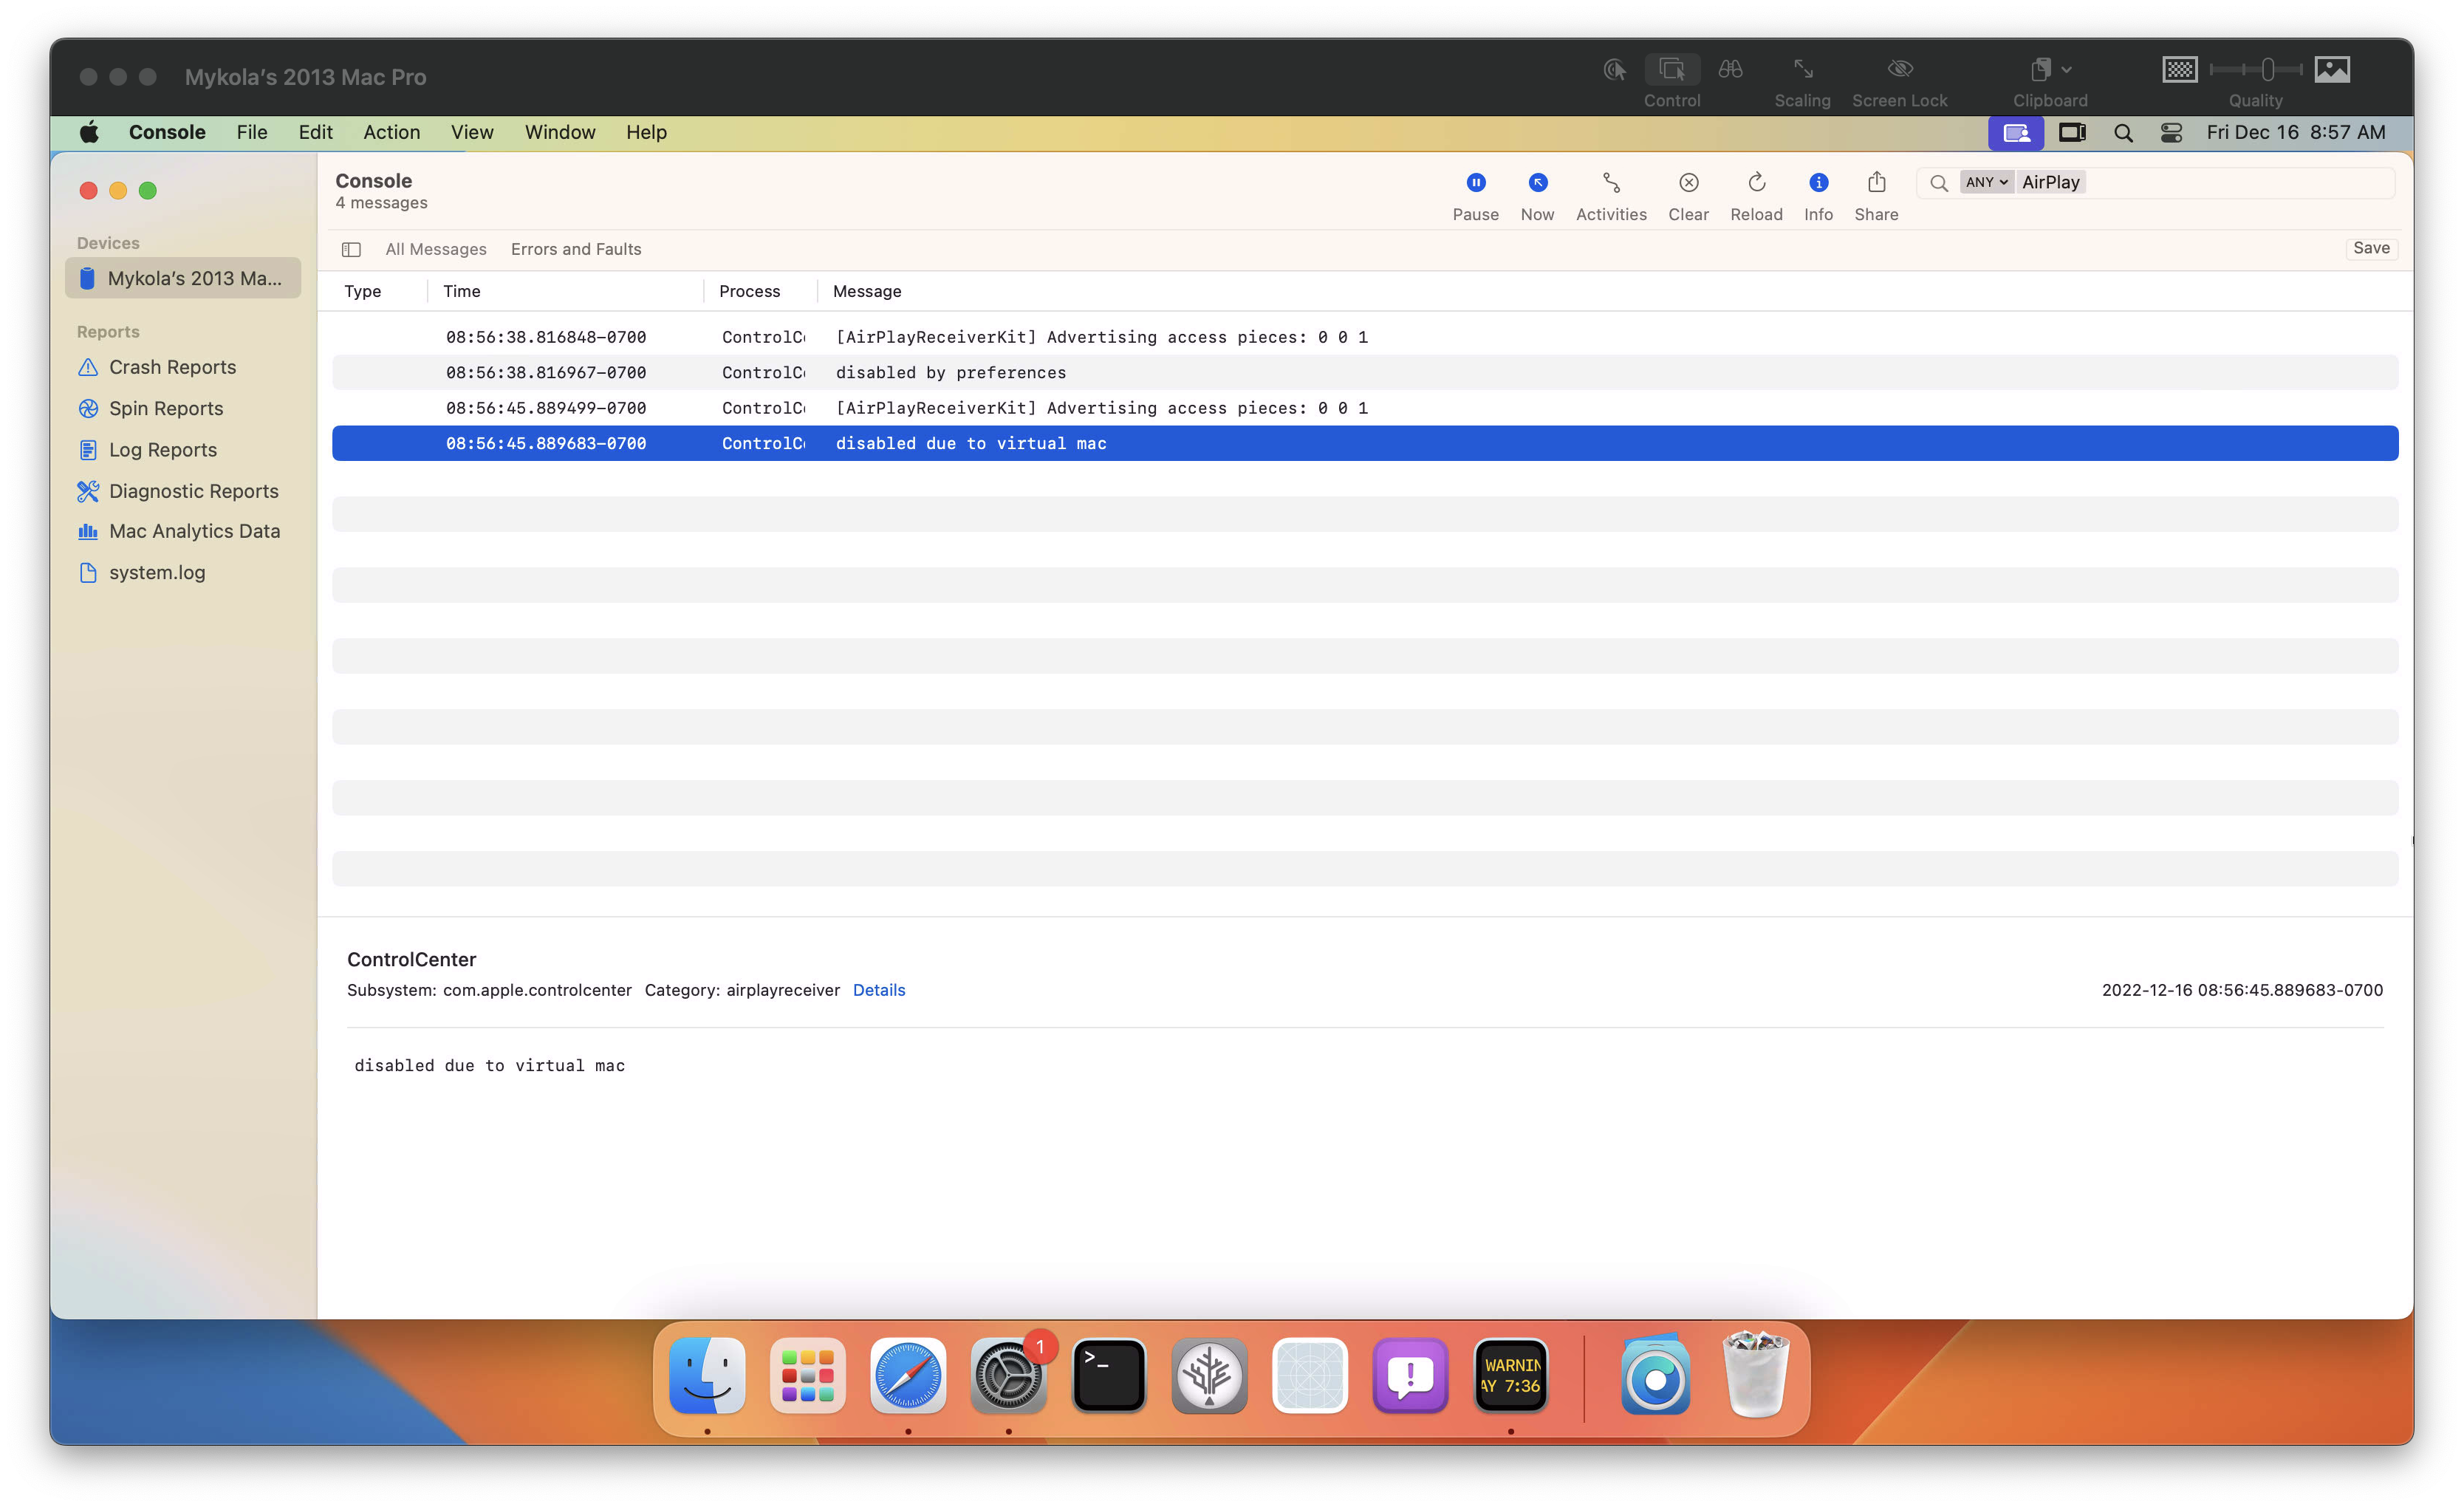Toggle Control mode in the sharing toolbar
This screenshot has height=1507, width=2464.
(x=1671, y=69)
